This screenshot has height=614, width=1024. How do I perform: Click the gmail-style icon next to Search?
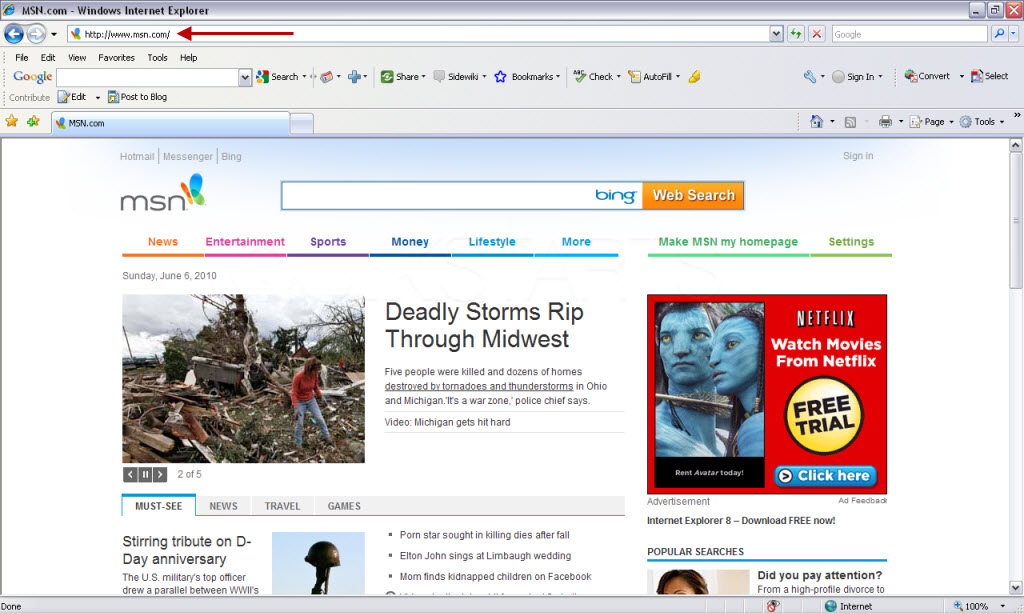(326, 76)
